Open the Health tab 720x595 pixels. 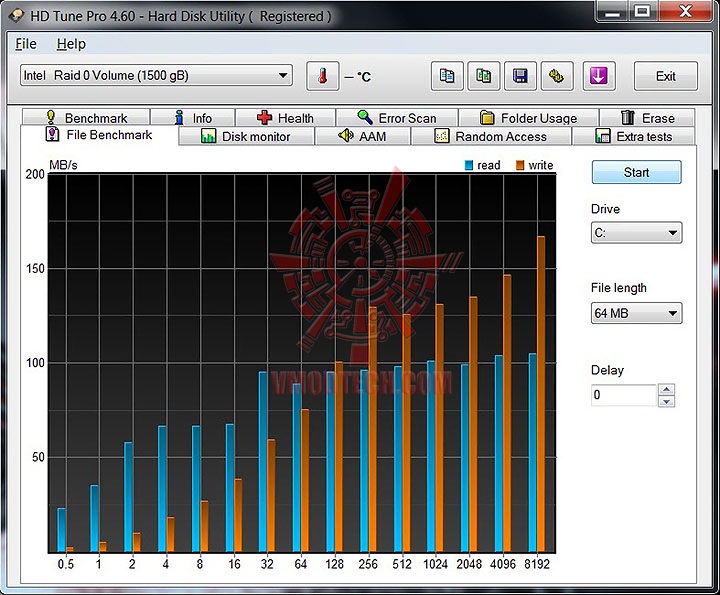(285, 118)
